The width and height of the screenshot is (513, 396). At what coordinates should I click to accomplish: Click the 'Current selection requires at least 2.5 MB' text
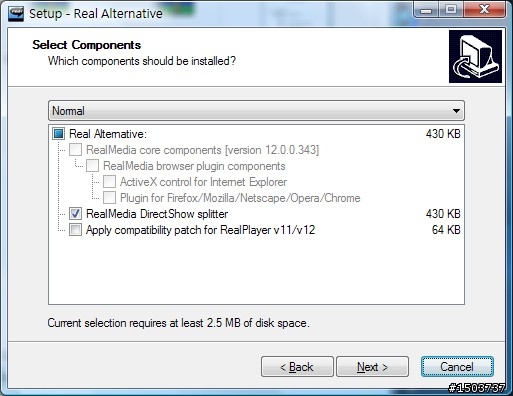click(178, 323)
